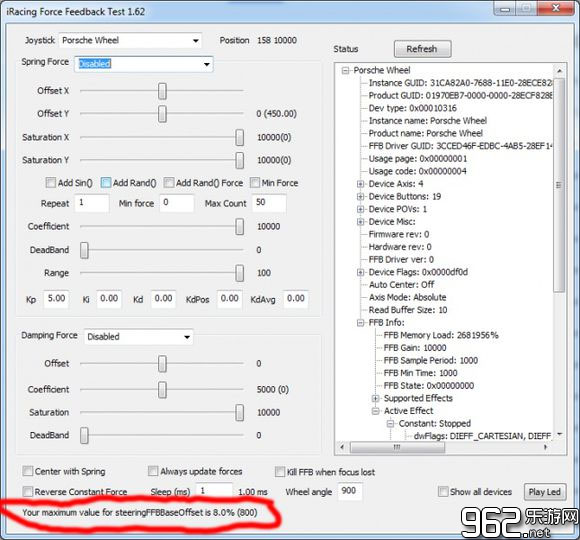Click the Repeat input field
This screenshot has height=540, width=580.
pos(92,203)
